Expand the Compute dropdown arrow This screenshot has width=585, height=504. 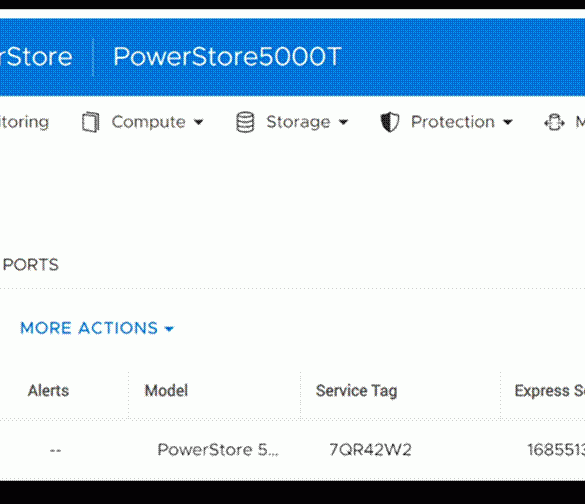(x=199, y=122)
